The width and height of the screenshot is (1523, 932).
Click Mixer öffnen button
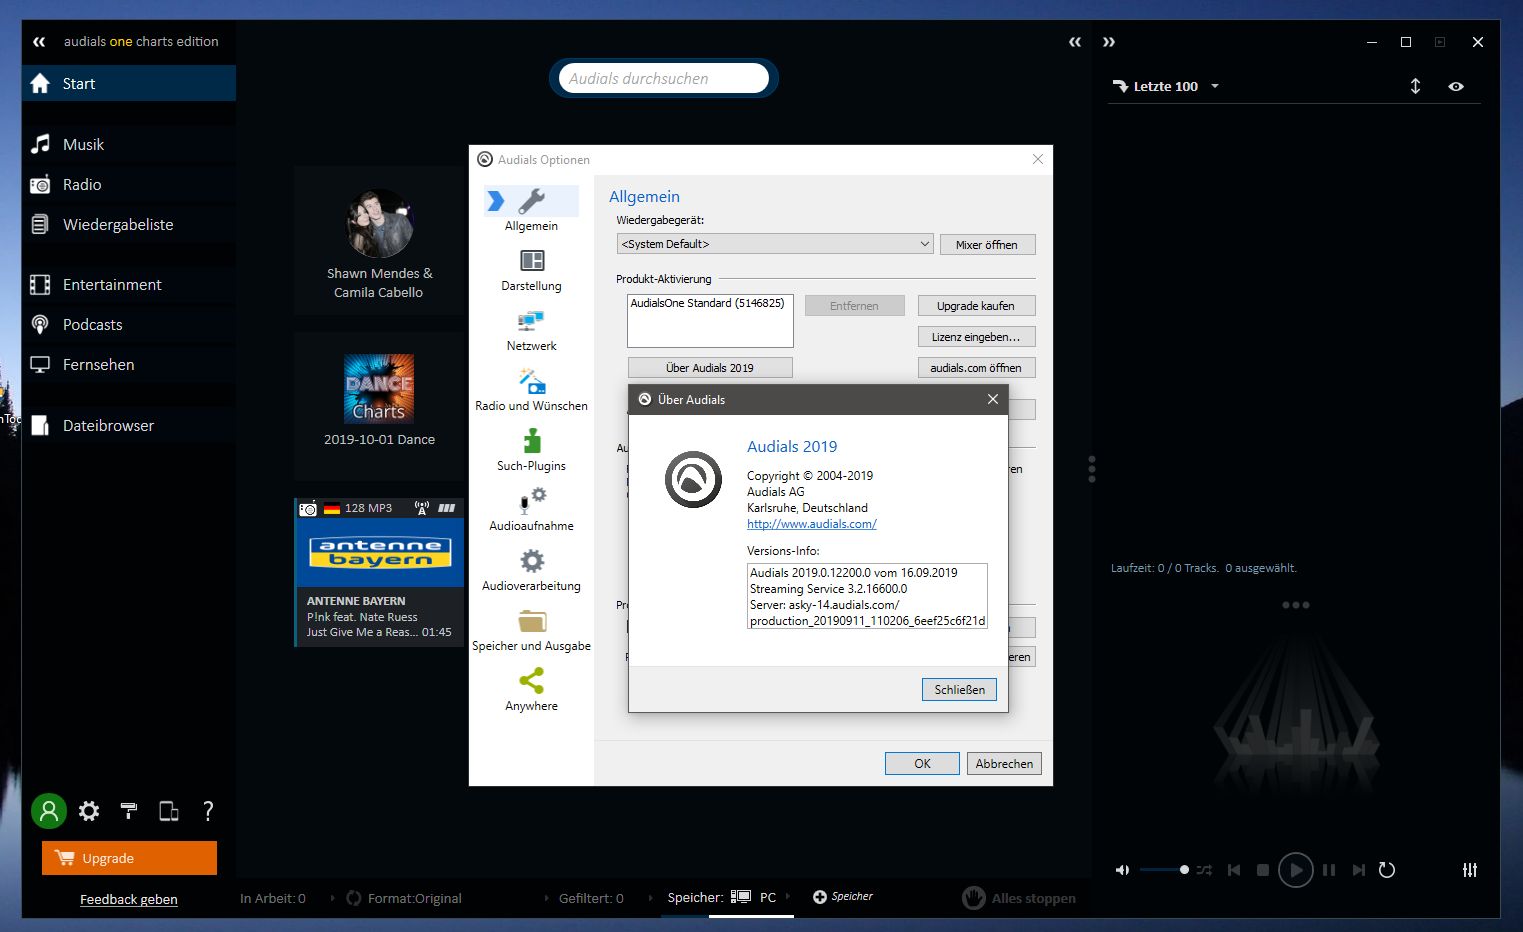point(987,245)
